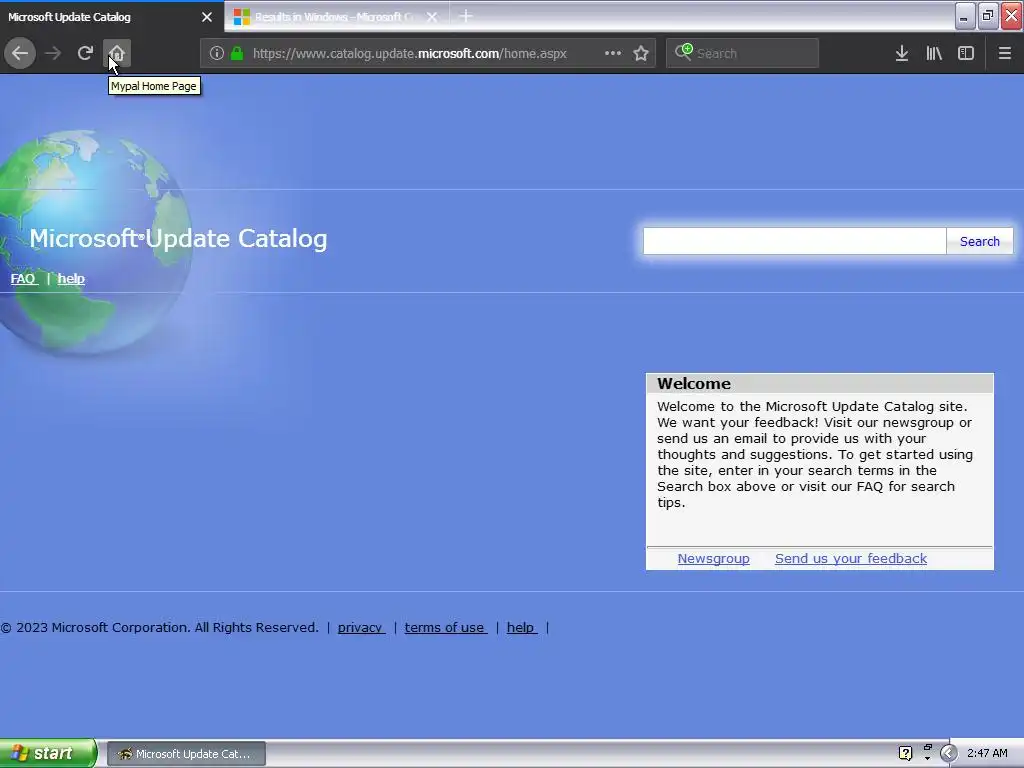
Task: Expand hidden tray icons chevron
Action: coord(949,754)
